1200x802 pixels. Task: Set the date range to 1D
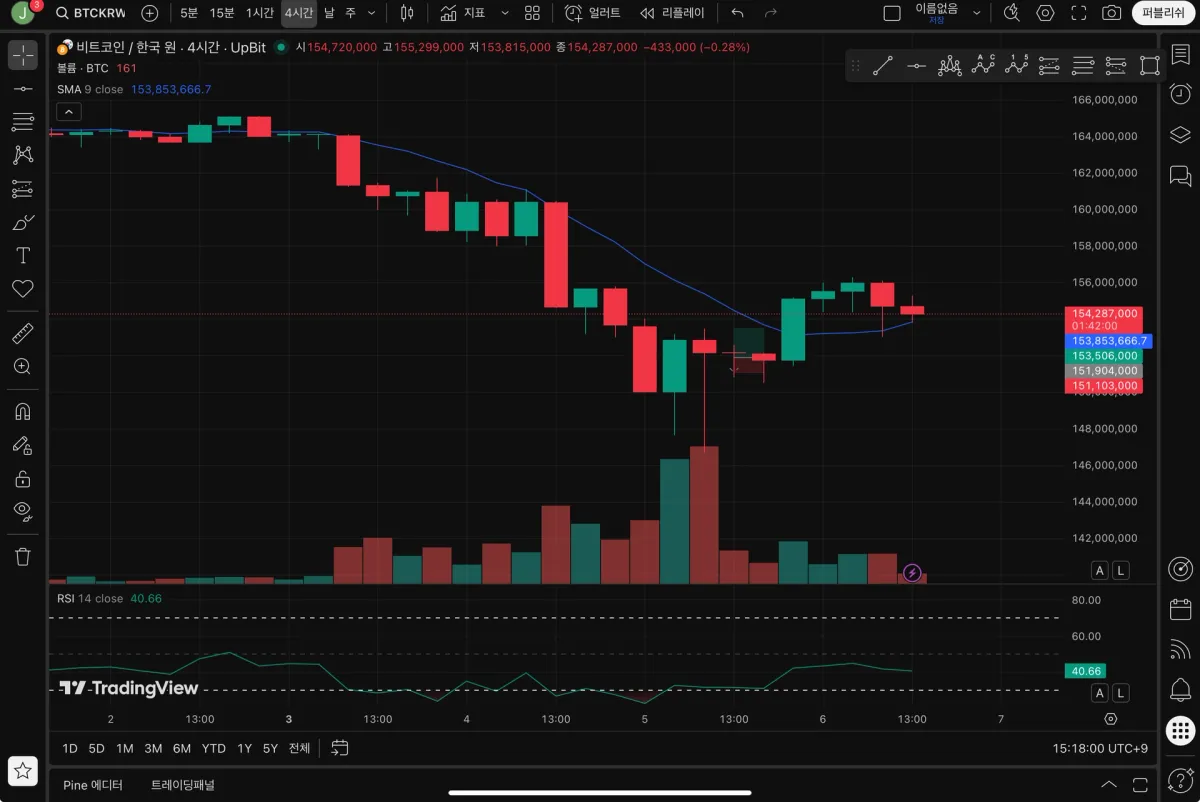coord(69,748)
